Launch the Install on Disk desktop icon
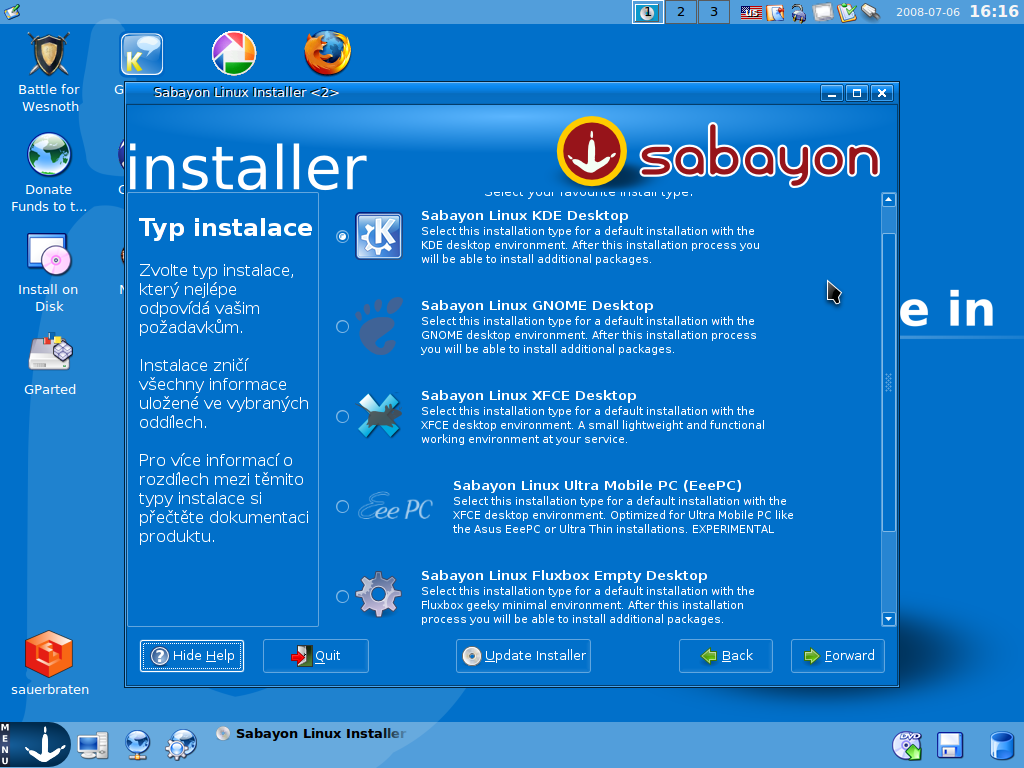This screenshot has width=1024, height=768. pyautogui.click(x=49, y=272)
